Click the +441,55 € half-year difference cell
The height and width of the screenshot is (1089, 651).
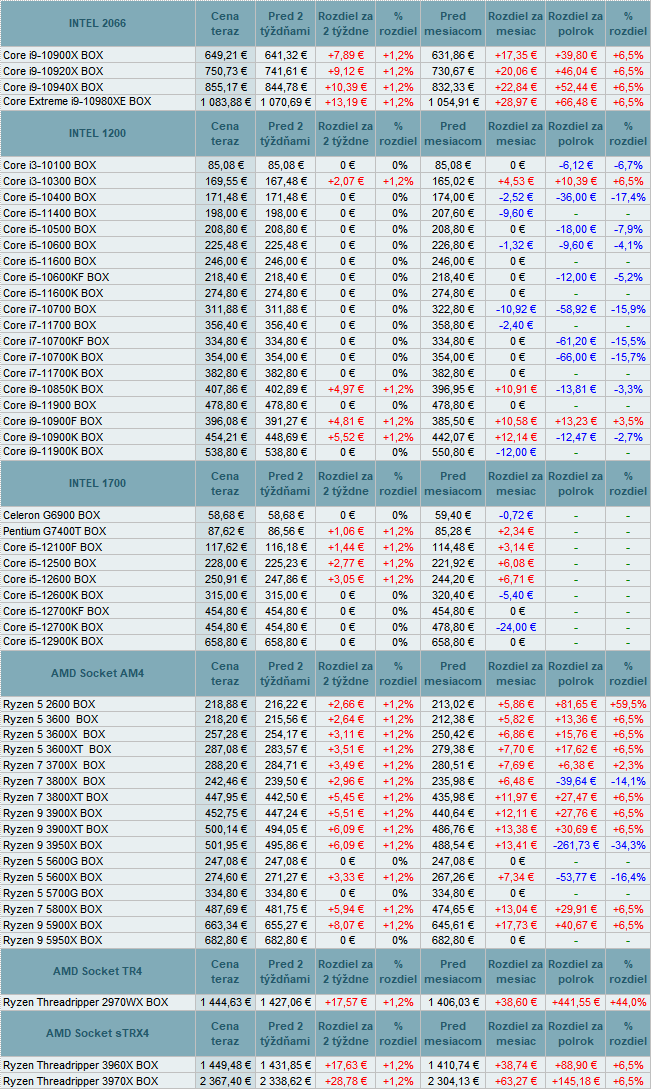coord(576,1002)
